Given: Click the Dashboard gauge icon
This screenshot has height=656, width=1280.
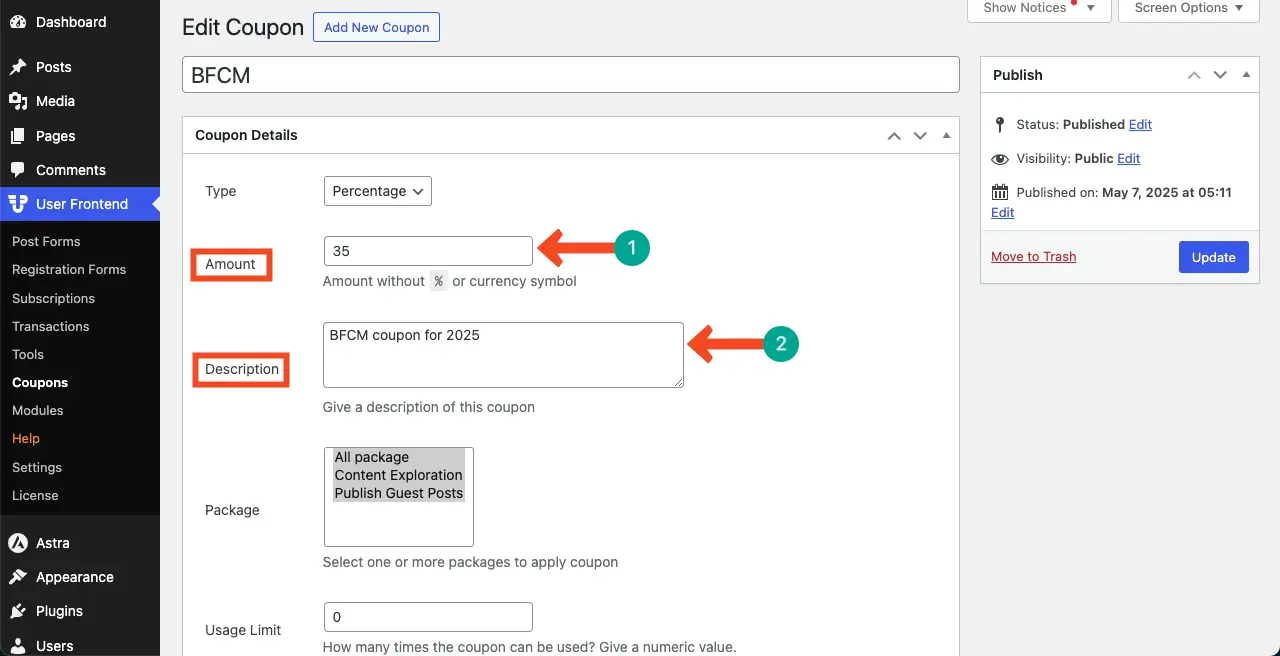Looking at the screenshot, I should pyautogui.click(x=18, y=22).
